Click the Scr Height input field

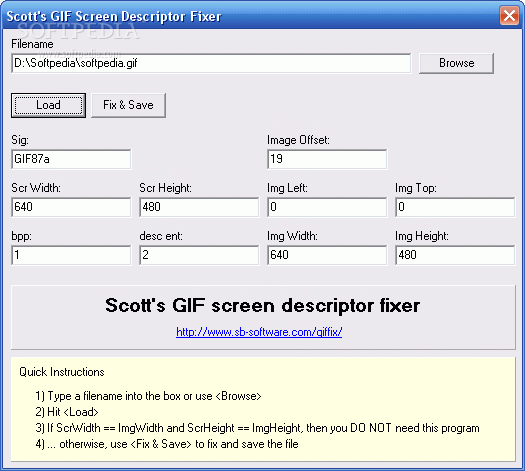(199, 207)
